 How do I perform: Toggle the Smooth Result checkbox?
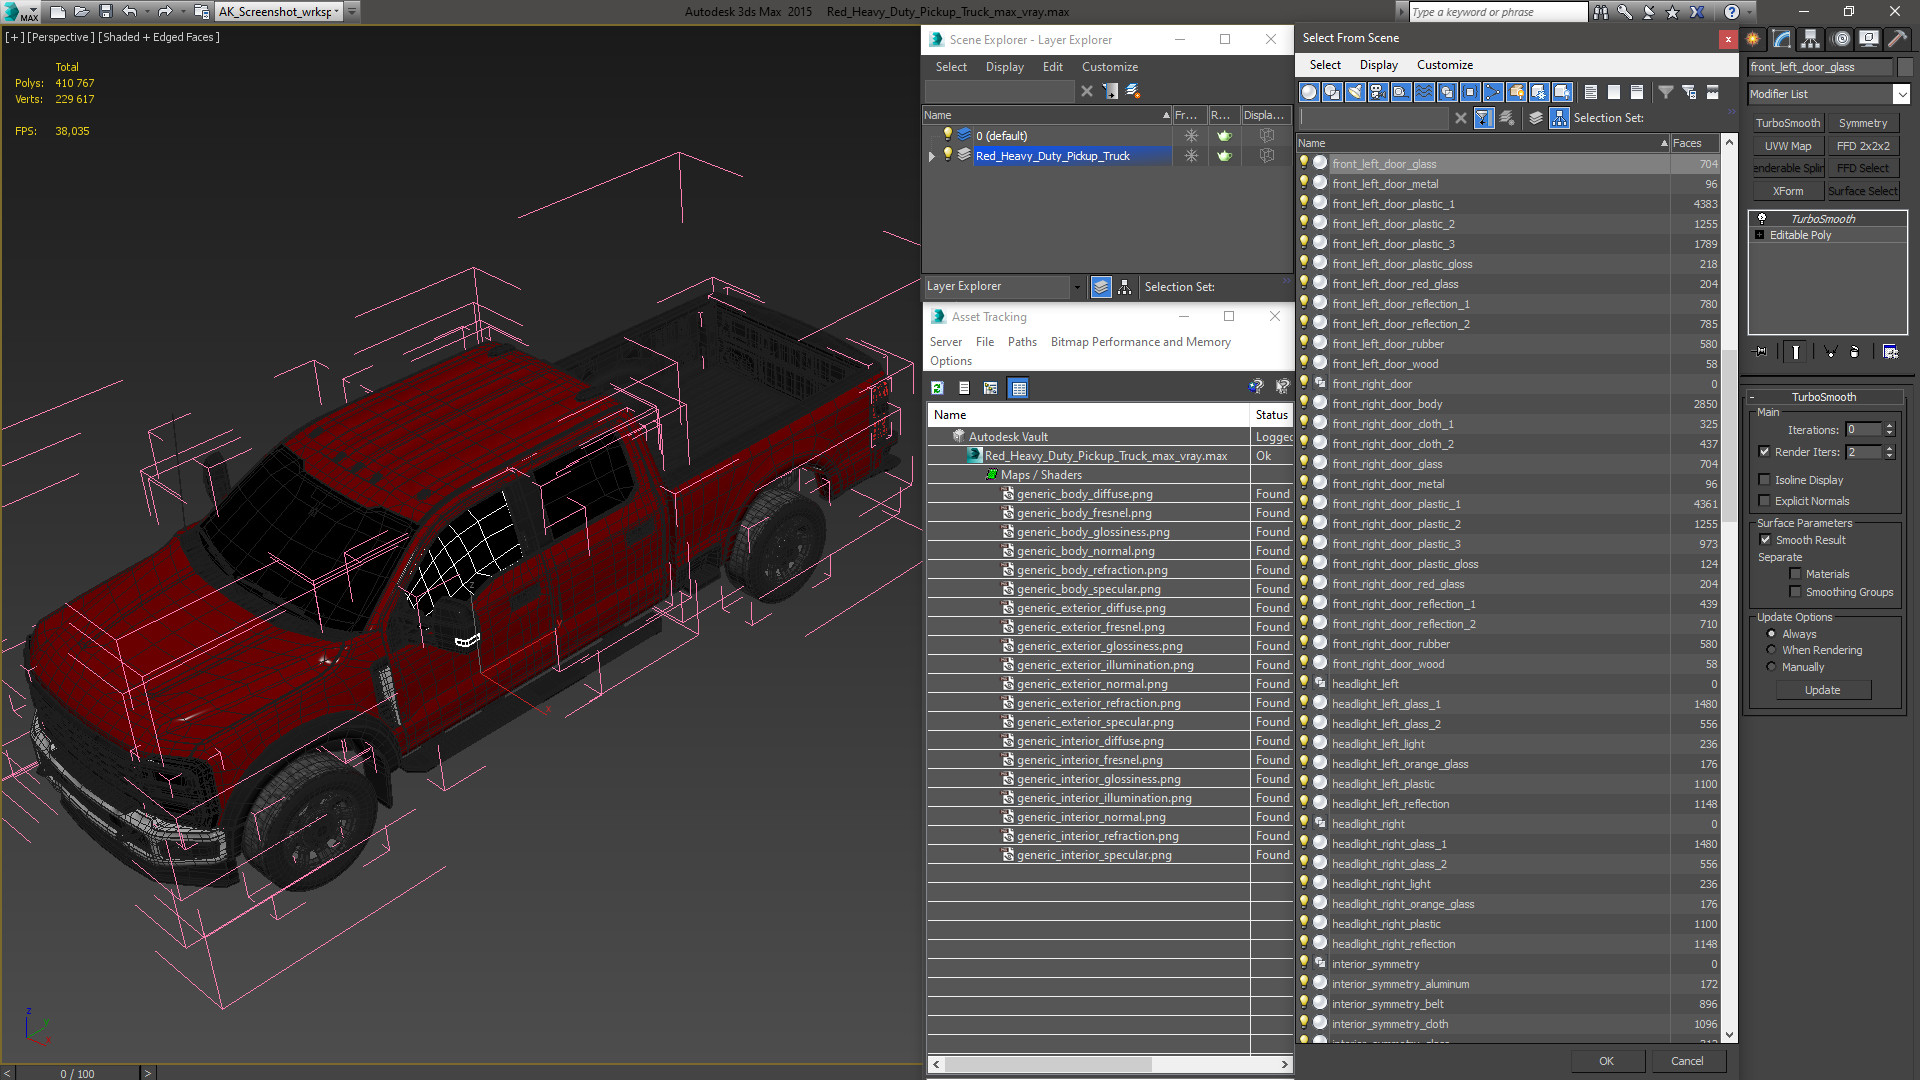pos(1765,540)
